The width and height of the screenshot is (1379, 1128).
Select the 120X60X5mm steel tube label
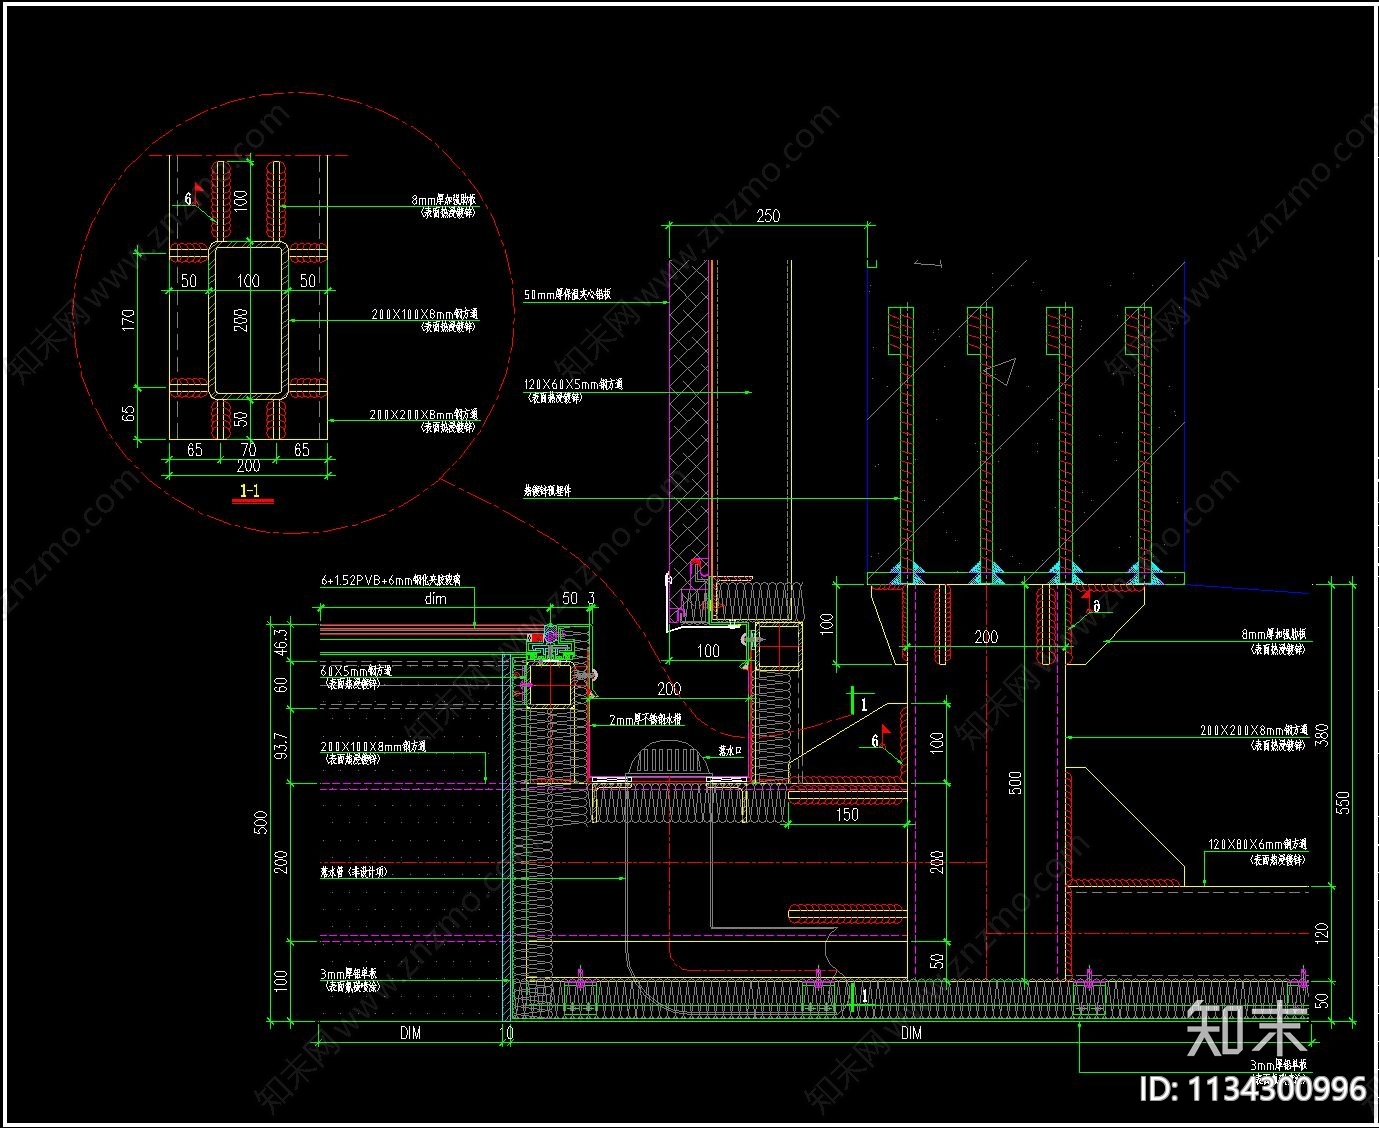pyautogui.click(x=573, y=384)
